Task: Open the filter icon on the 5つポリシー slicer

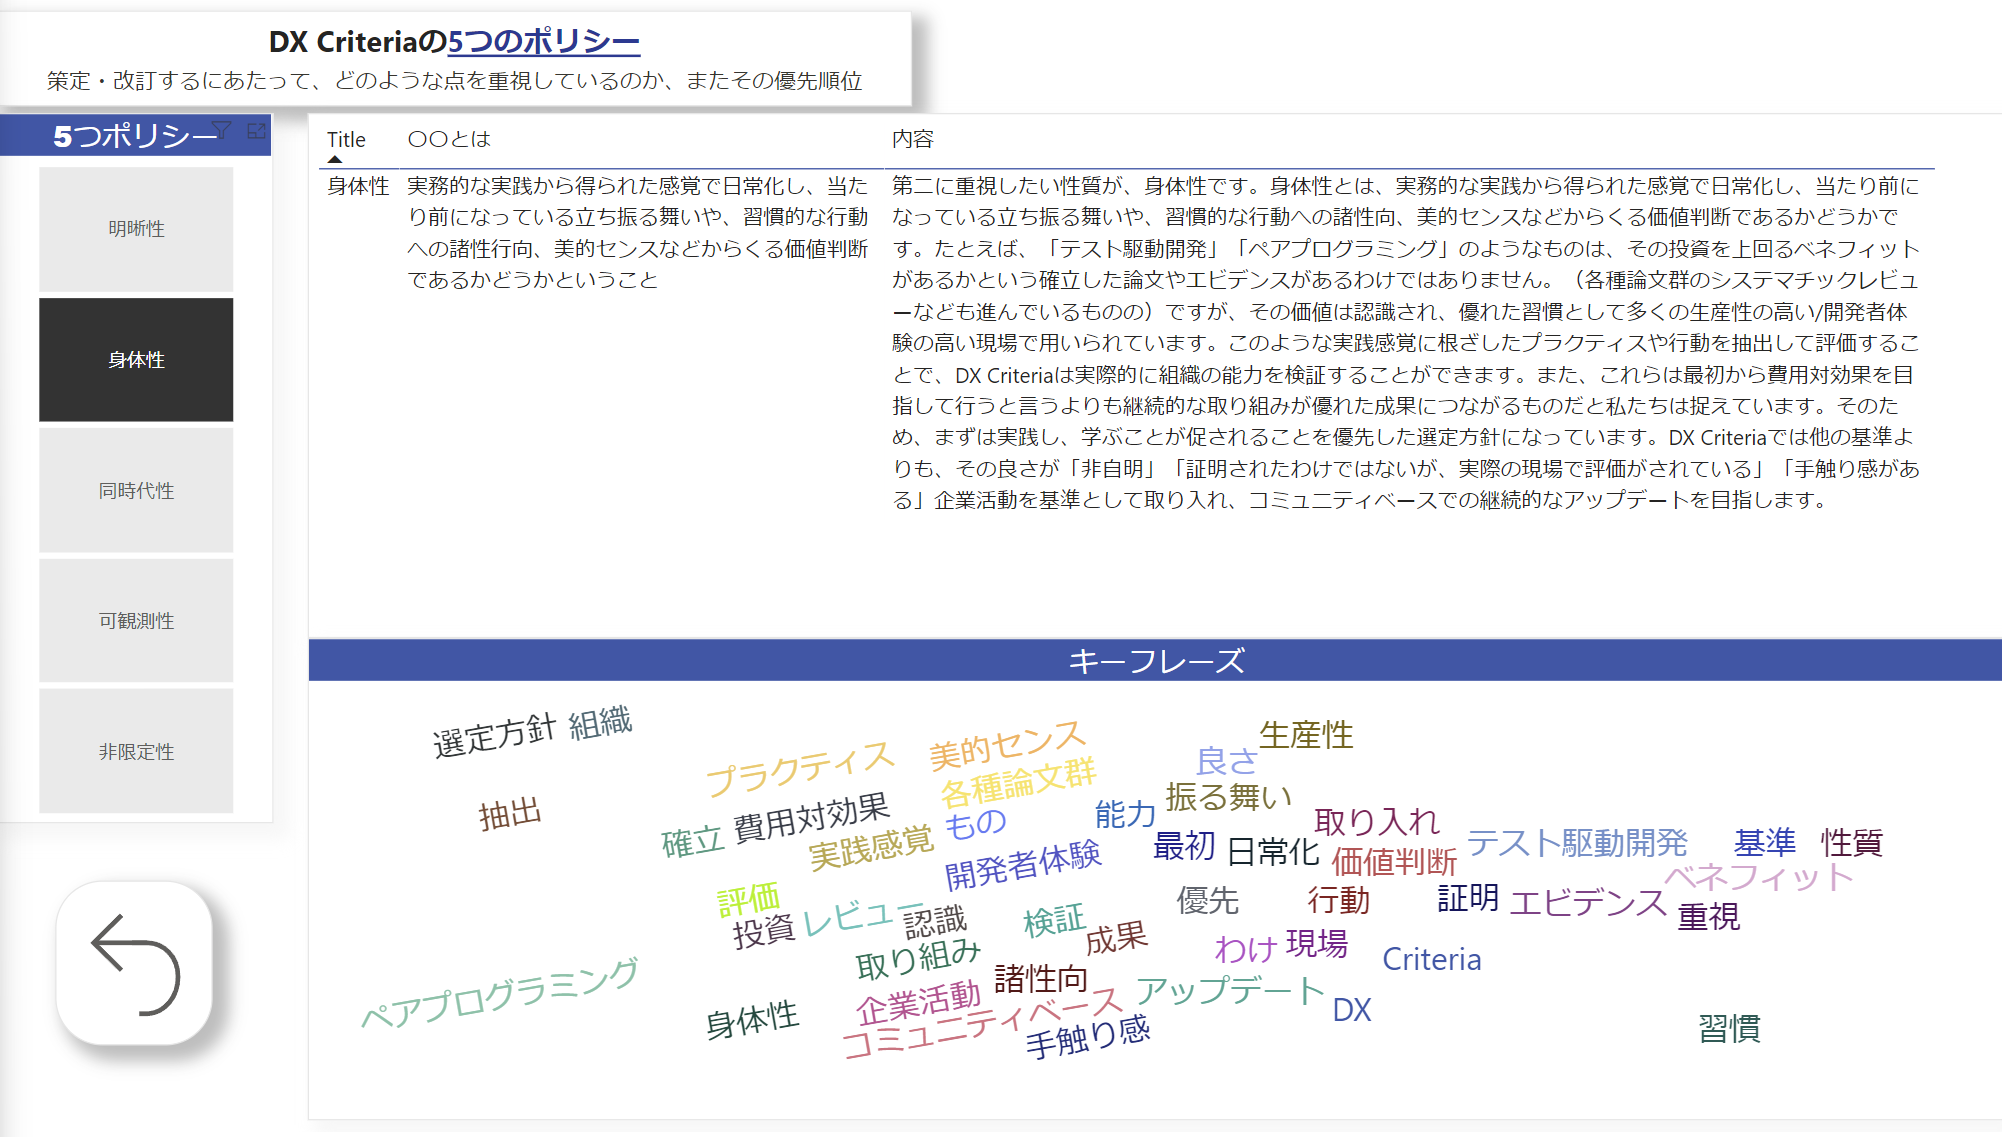Action: click(x=222, y=130)
